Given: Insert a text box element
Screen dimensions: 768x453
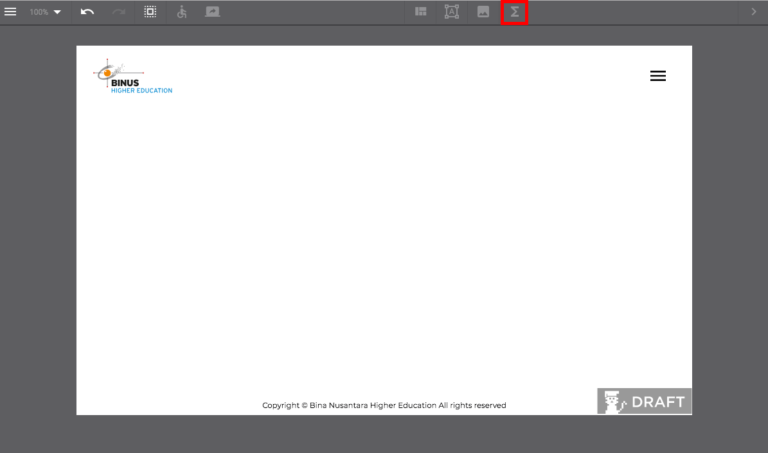Looking at the screenshot, I should pos(452,12).
